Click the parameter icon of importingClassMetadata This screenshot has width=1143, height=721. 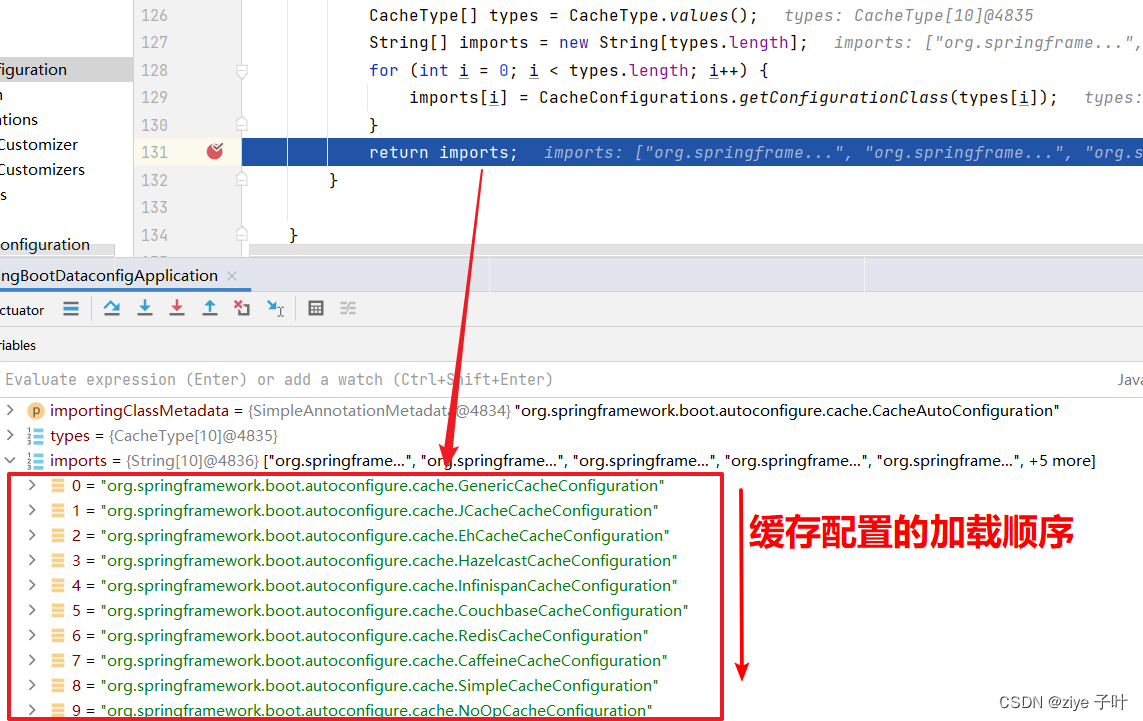[36, 410]
